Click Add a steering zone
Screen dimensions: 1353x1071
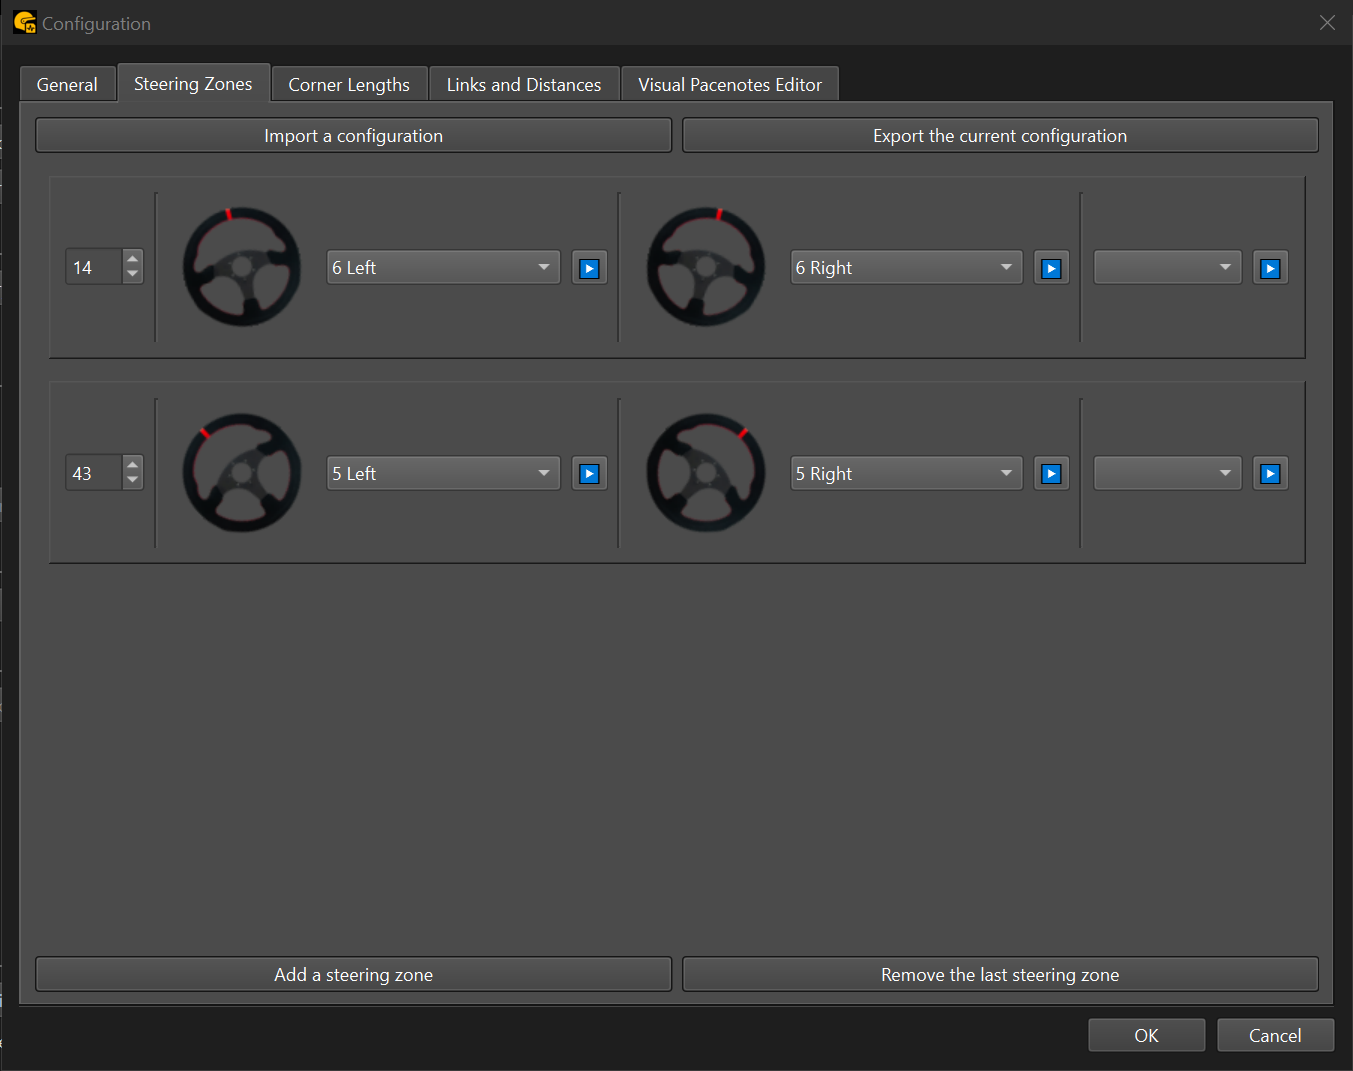pyautogui.click(x=353, y=975)
